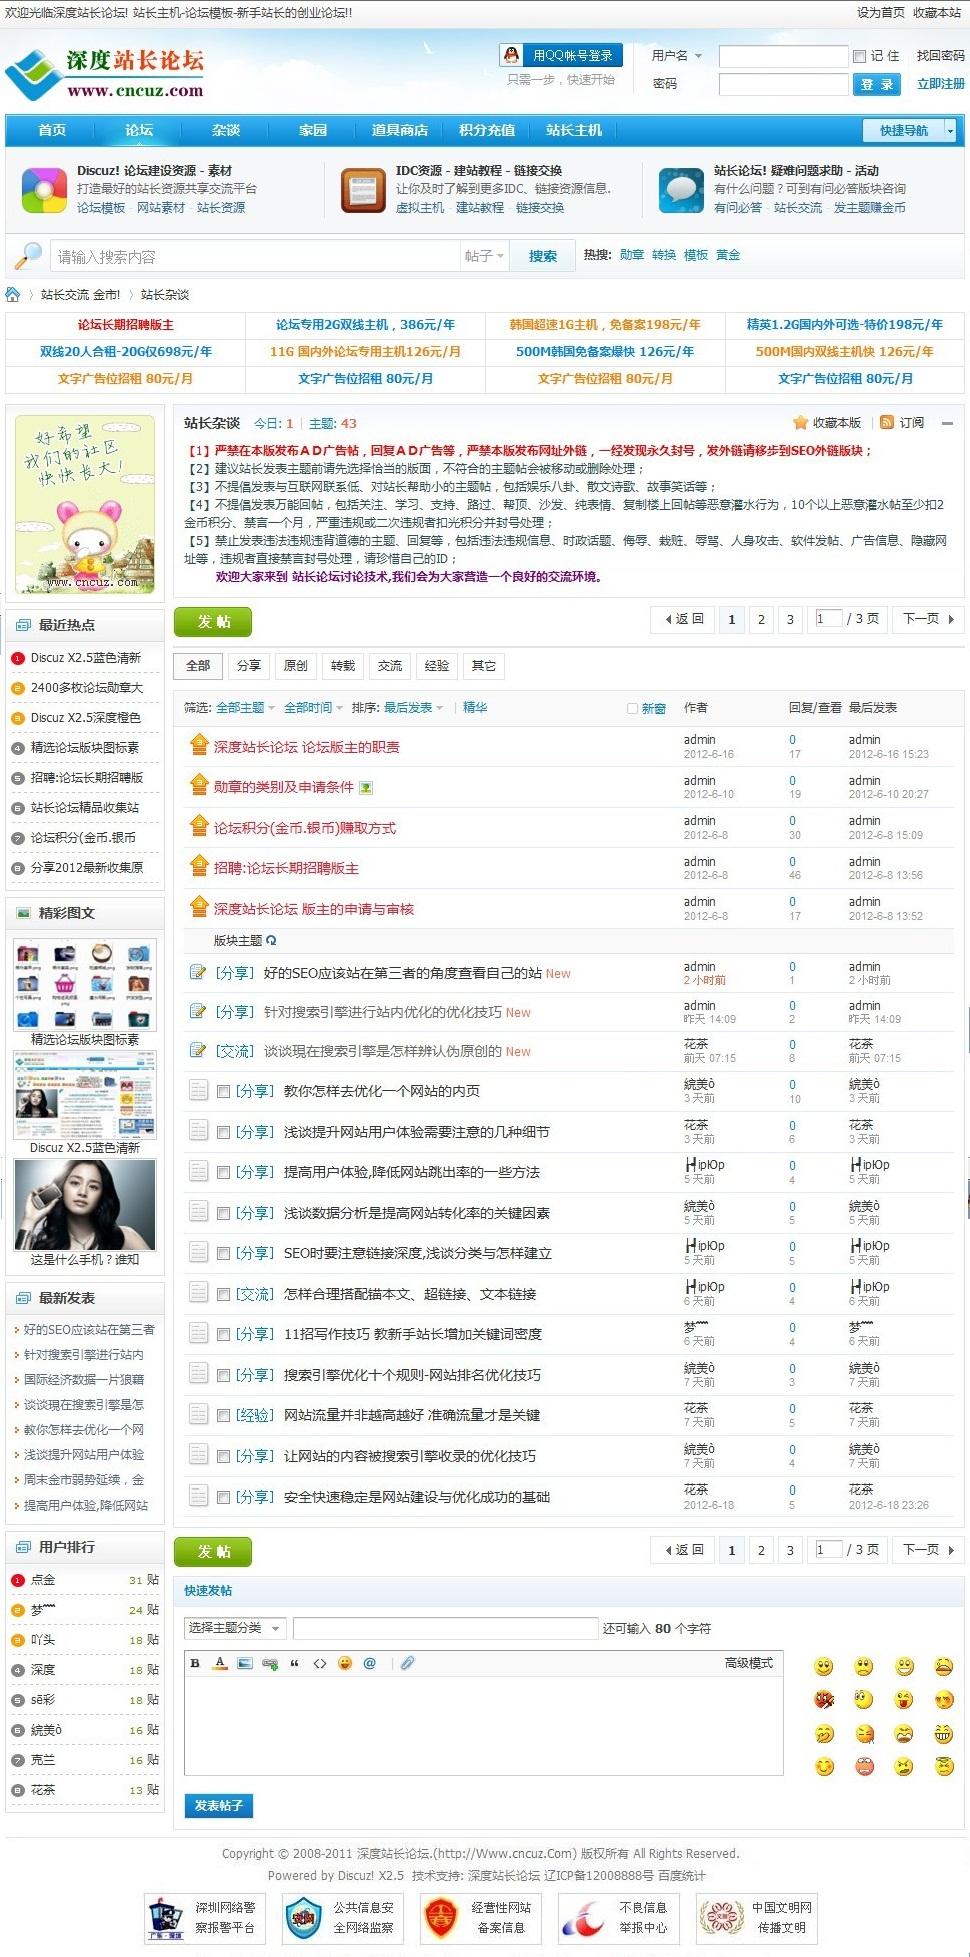Check the box for 浅谈数据分析 thread
Screen dimensions: 970x1957
click(x=224, y=1214)
